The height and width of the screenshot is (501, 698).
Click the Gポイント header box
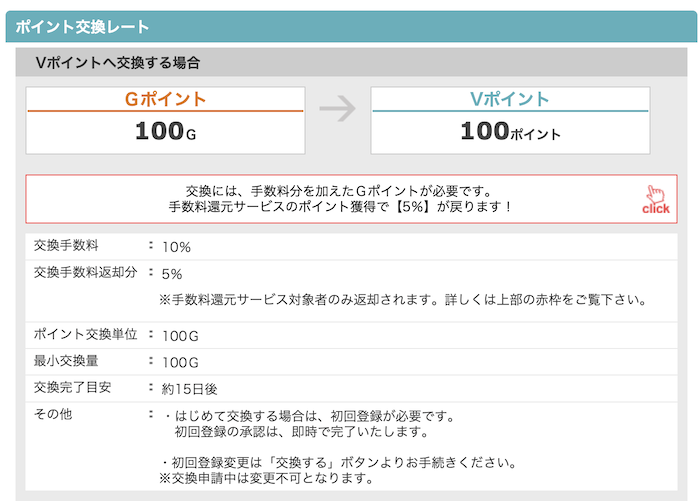point(165,99)
